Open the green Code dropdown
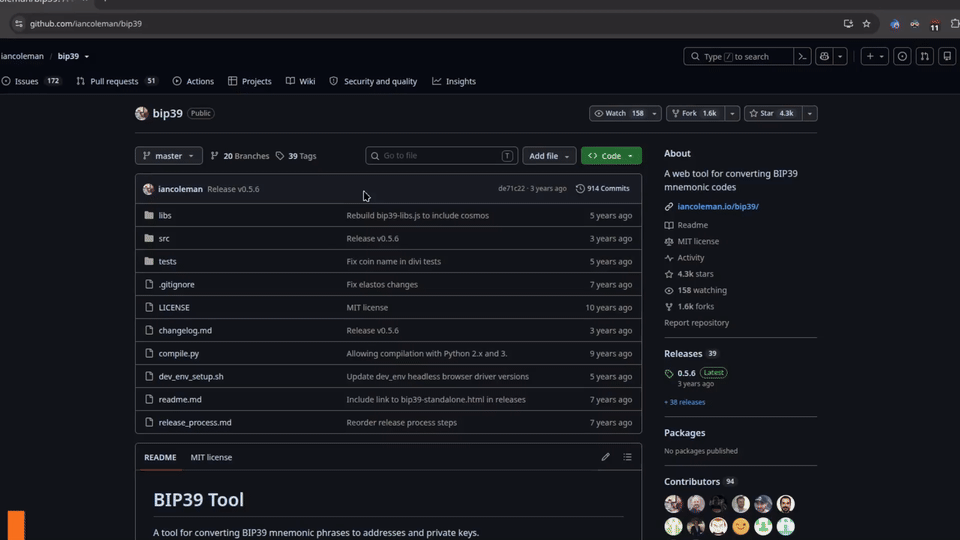Screen dimensions: 960x540 611,156
